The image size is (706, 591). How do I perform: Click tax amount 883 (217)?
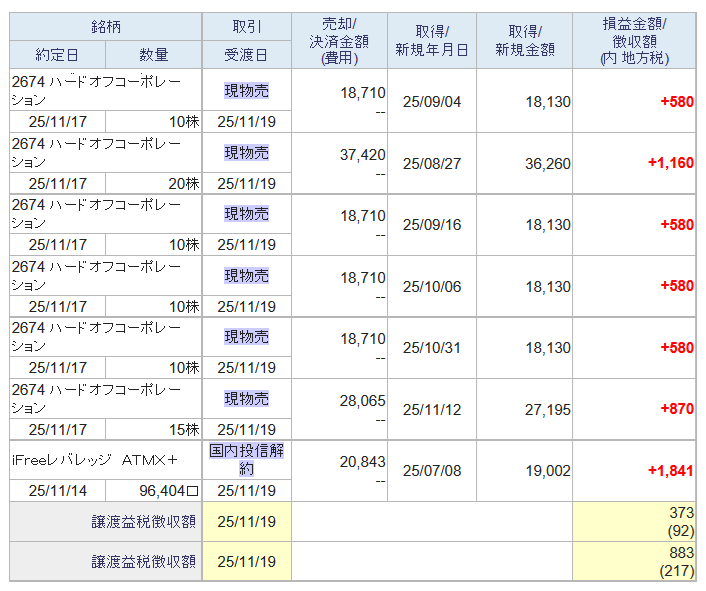click(x=677, y=562)
